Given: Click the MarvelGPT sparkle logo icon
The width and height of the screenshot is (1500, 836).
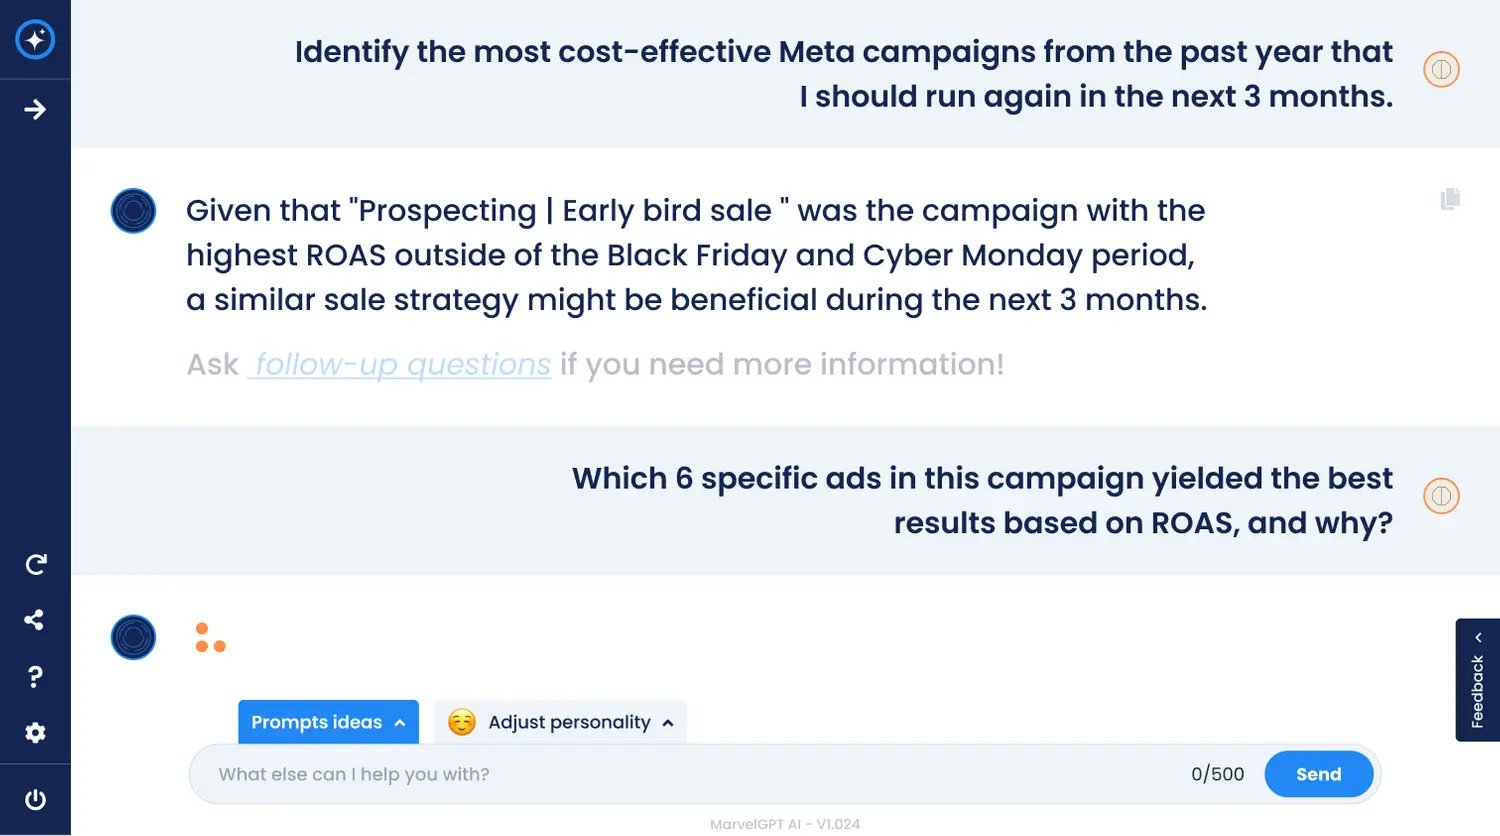Looking at the screenshot, I should point(35,39).
